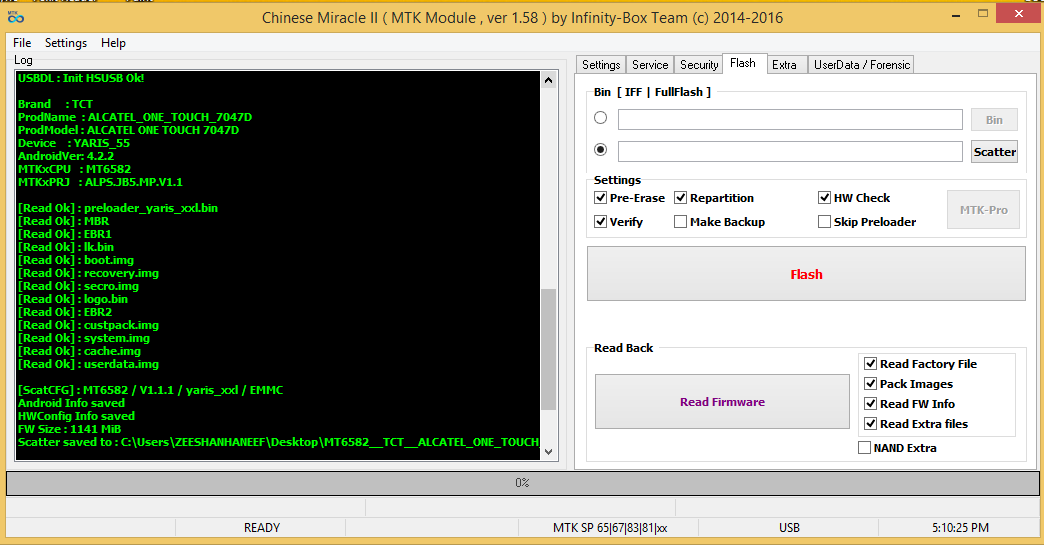
Task: Click the ProdName ALCATEL_ONE_TOUCH_7047D log line
Action: [x=135, y=117]
